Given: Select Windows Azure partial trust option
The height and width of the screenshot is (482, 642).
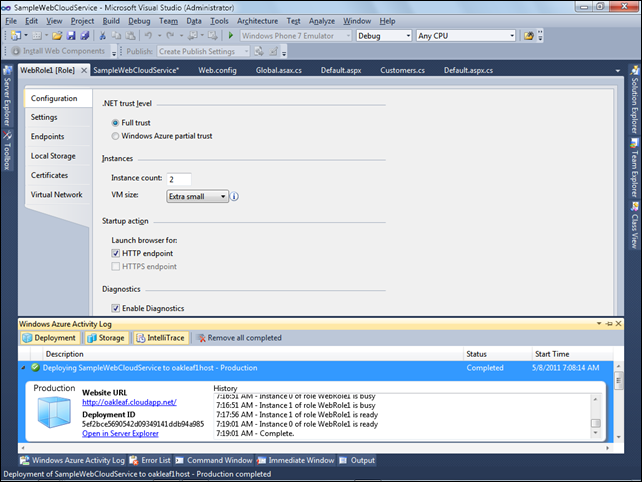Looking at the screenshot, I should tap(116, 135).
